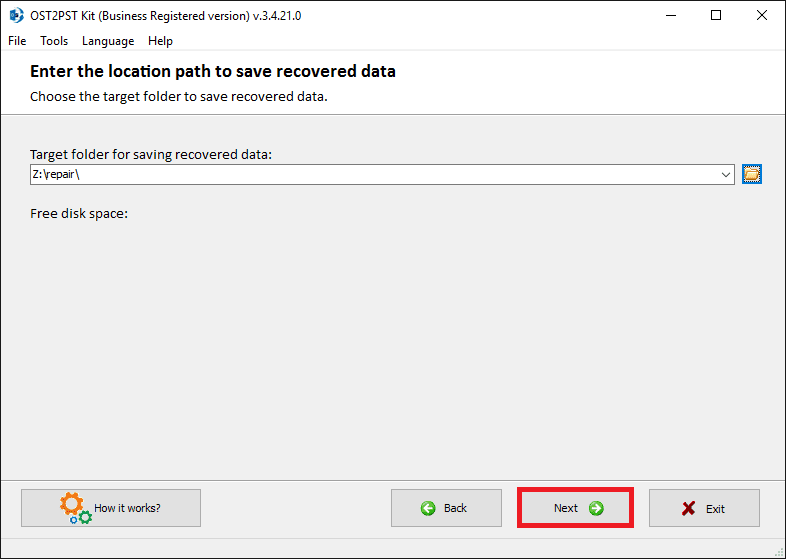786x559 pixels.
Task: Click the green right arrow icon on Next
Action: pyautogui.click(x=596, y=508)
